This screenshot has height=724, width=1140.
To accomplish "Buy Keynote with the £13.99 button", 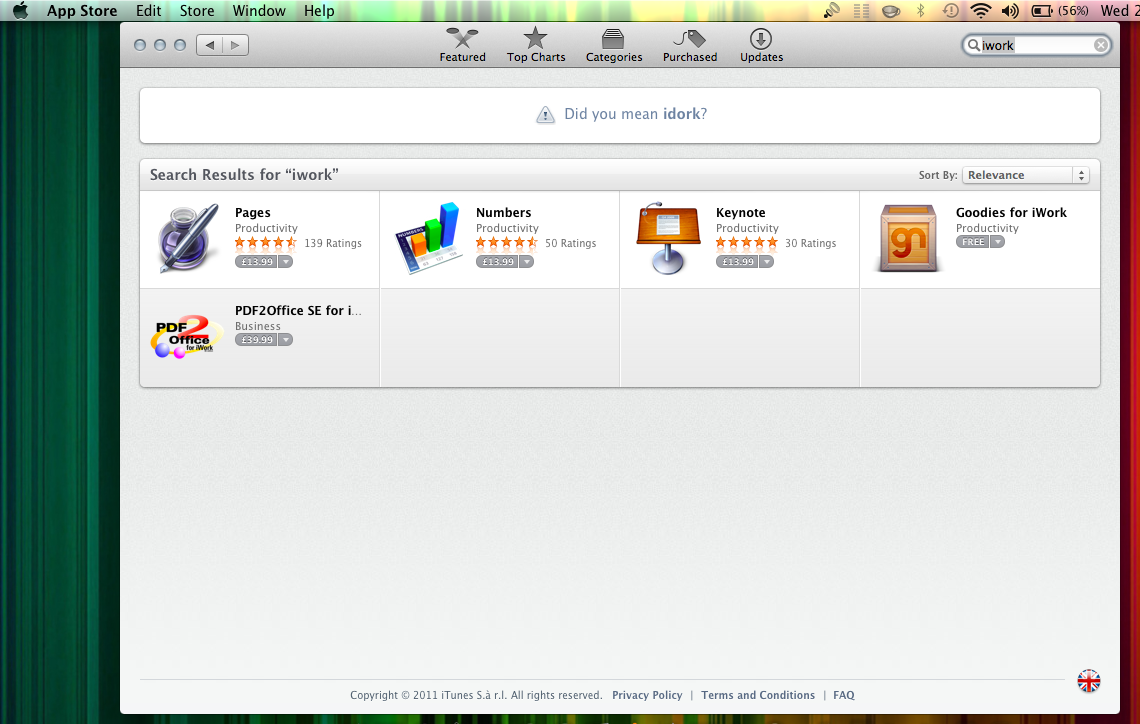I will (737, 262).
